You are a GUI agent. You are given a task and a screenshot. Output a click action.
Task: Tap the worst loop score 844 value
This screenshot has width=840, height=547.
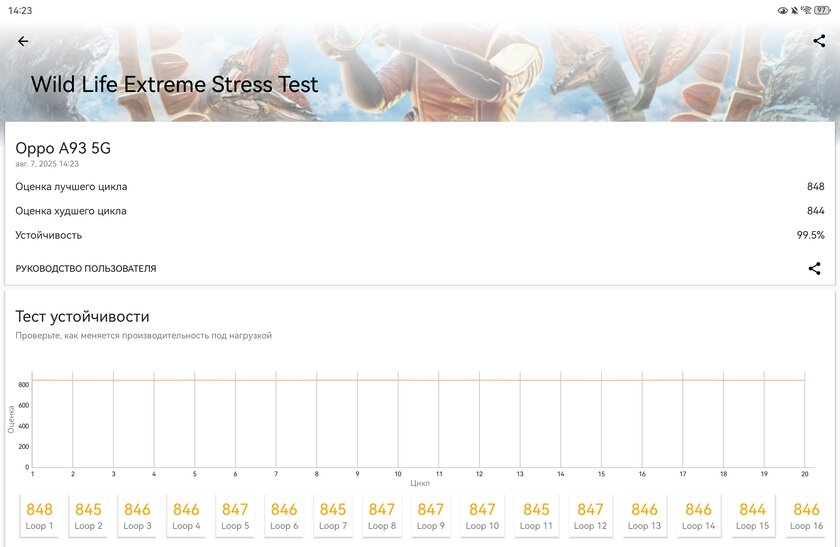click(815, 211)
